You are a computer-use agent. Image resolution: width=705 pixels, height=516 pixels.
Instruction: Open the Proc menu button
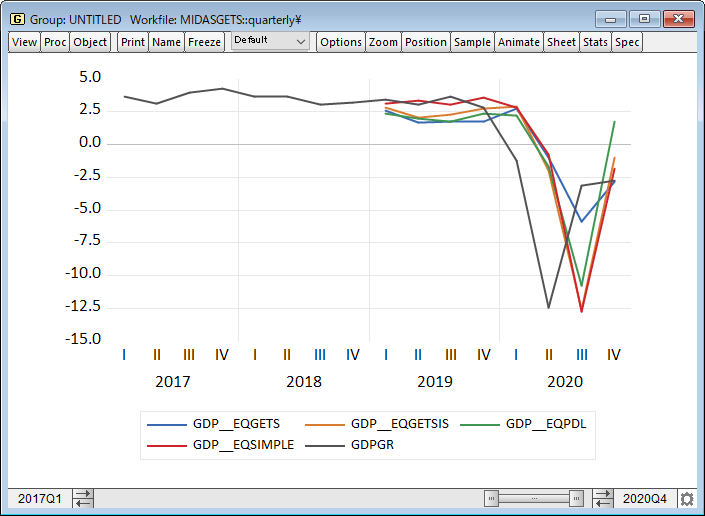(x=55, y=42)
